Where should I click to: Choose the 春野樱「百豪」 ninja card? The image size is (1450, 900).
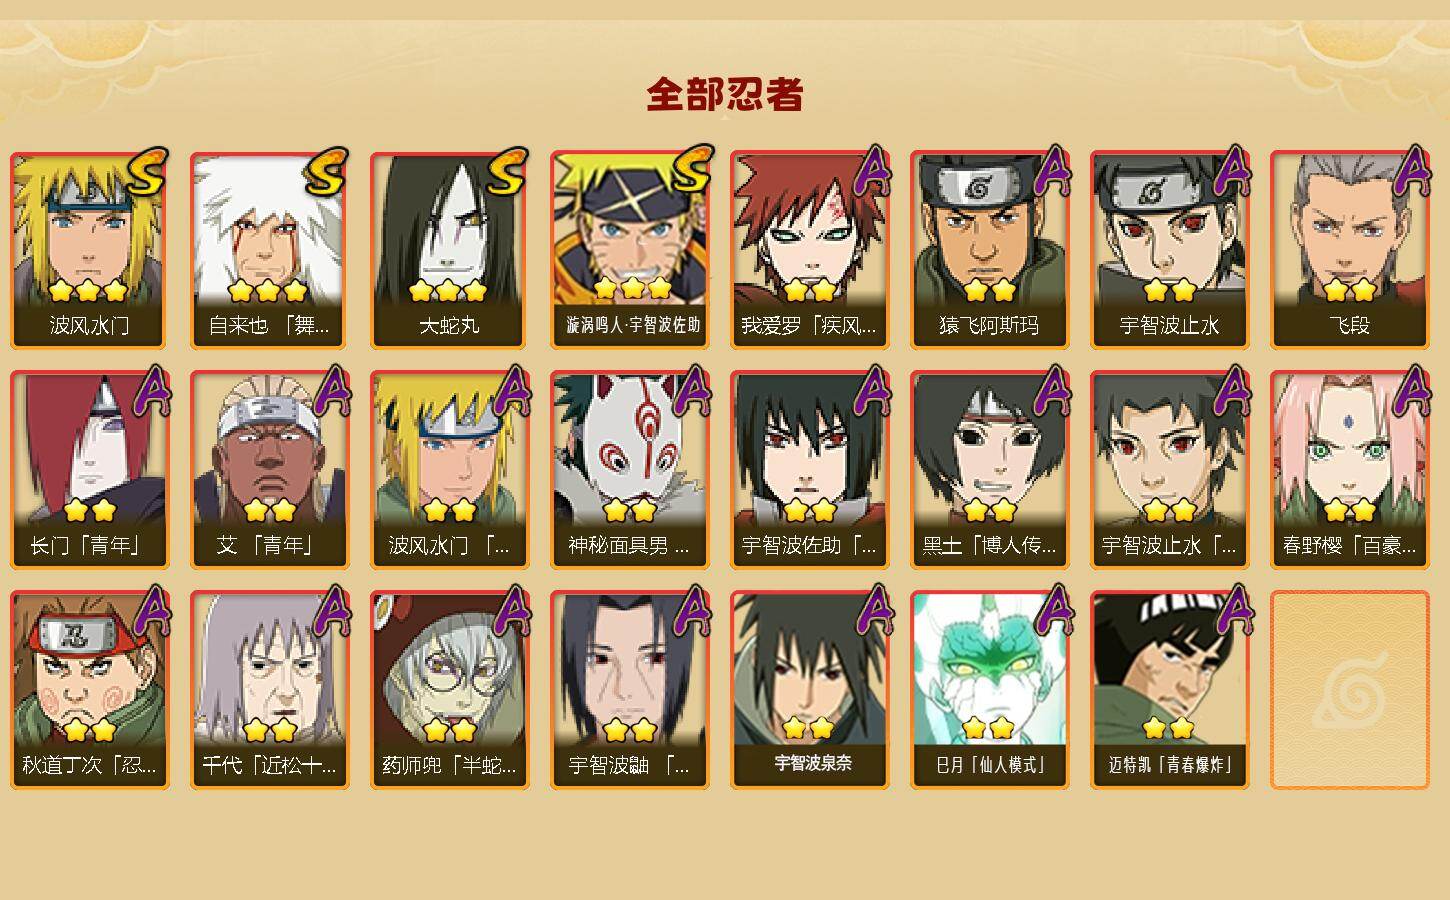tap(1349, 470)
